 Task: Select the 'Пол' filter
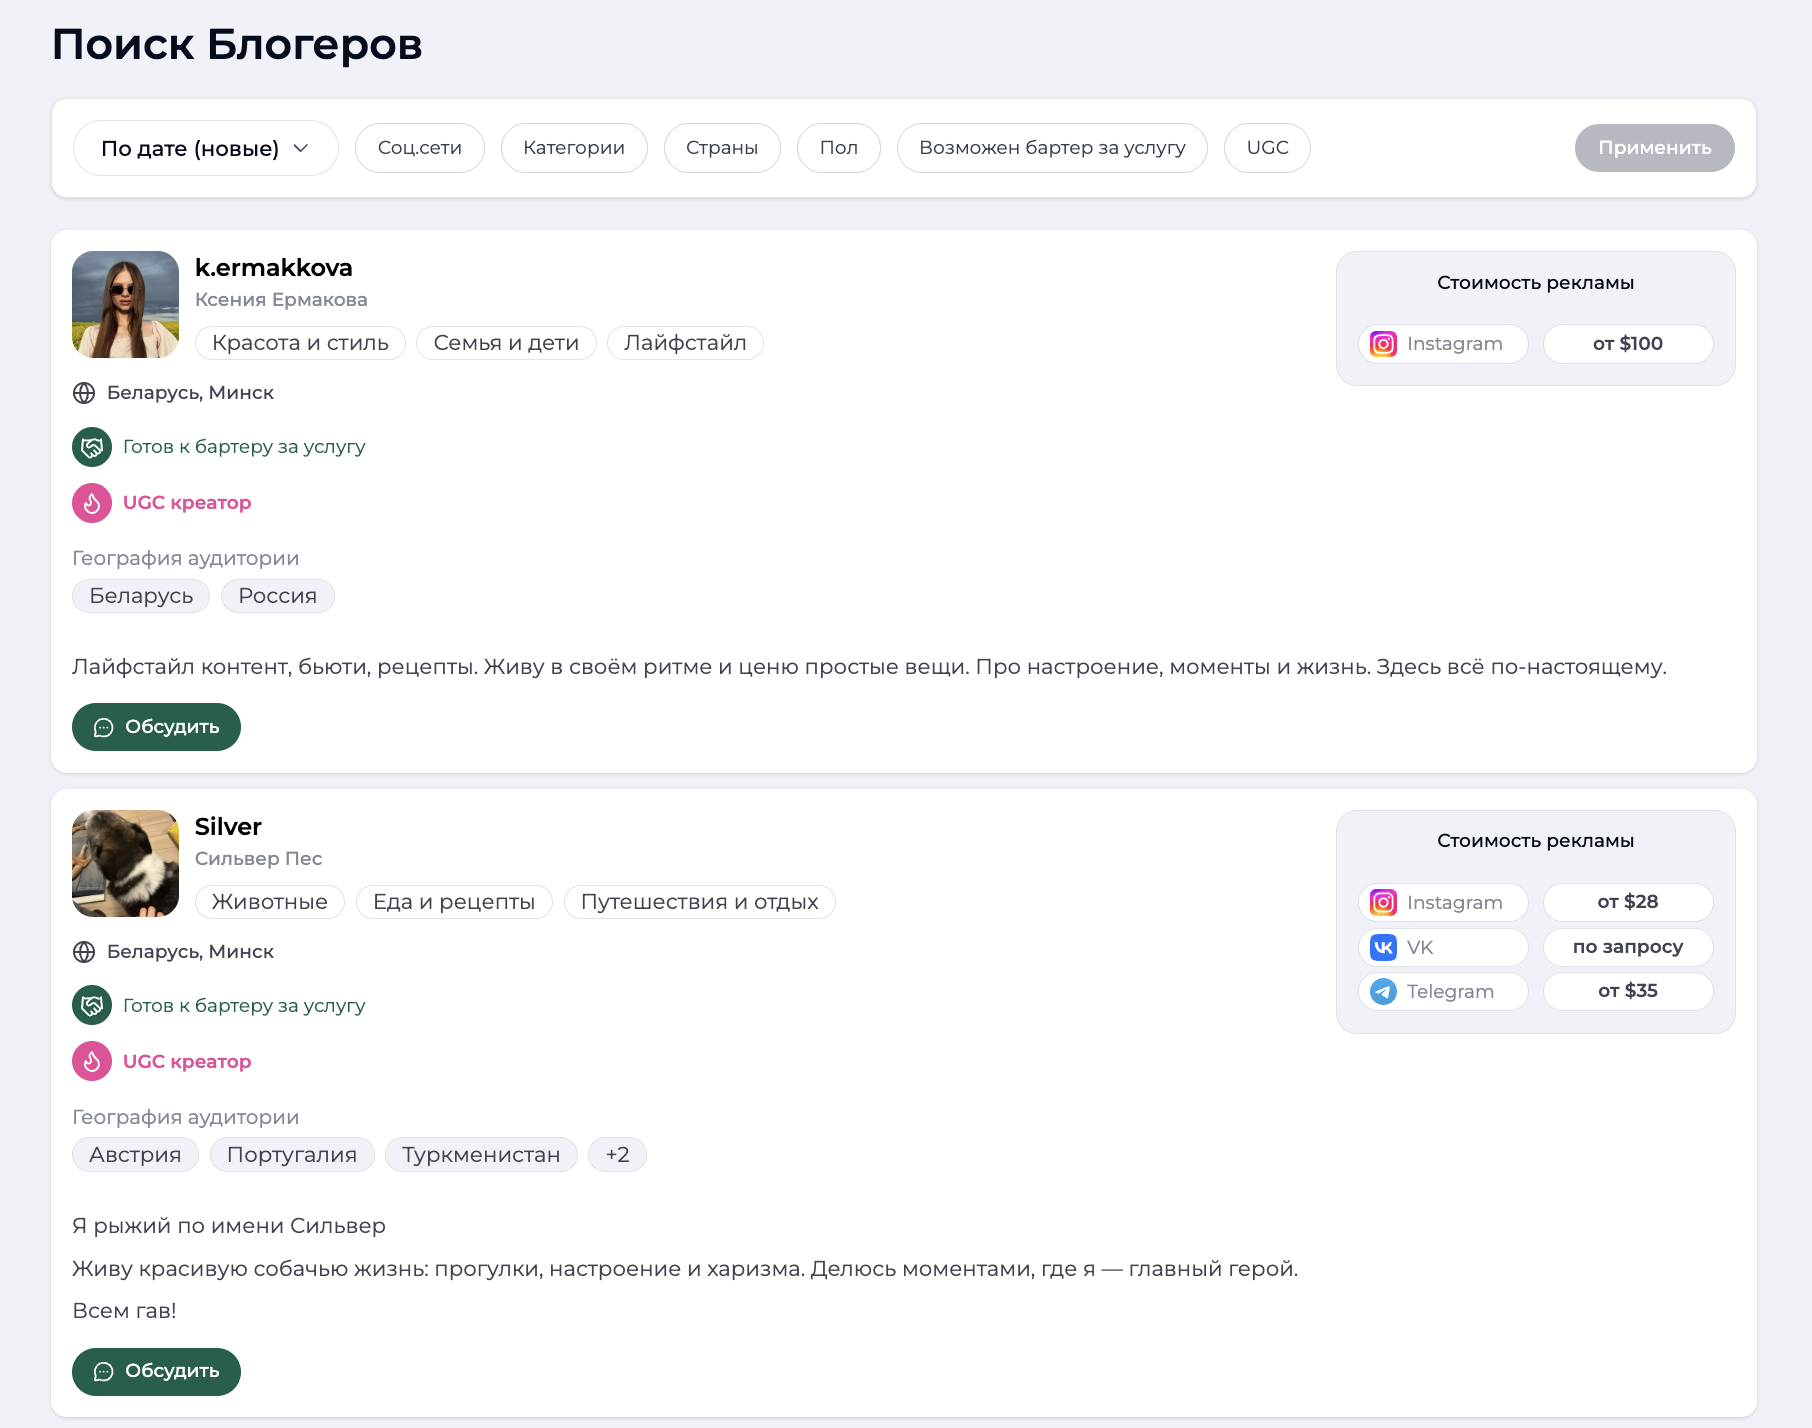(x=838, y=148)
